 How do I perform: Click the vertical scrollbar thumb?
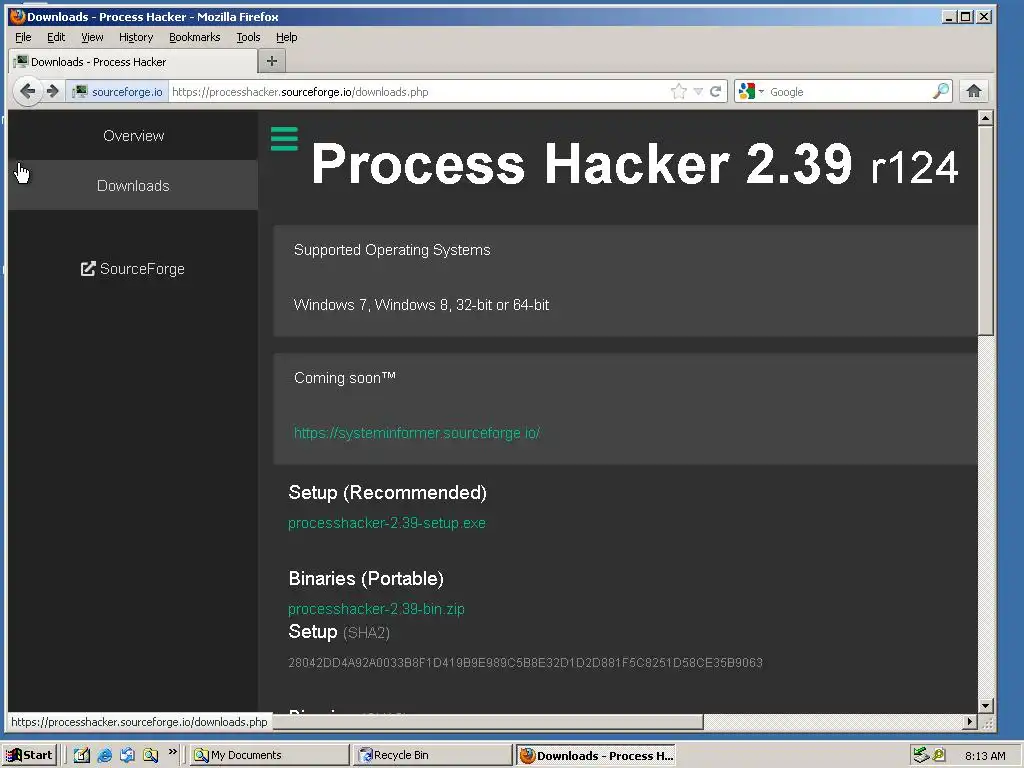[985, 231]
